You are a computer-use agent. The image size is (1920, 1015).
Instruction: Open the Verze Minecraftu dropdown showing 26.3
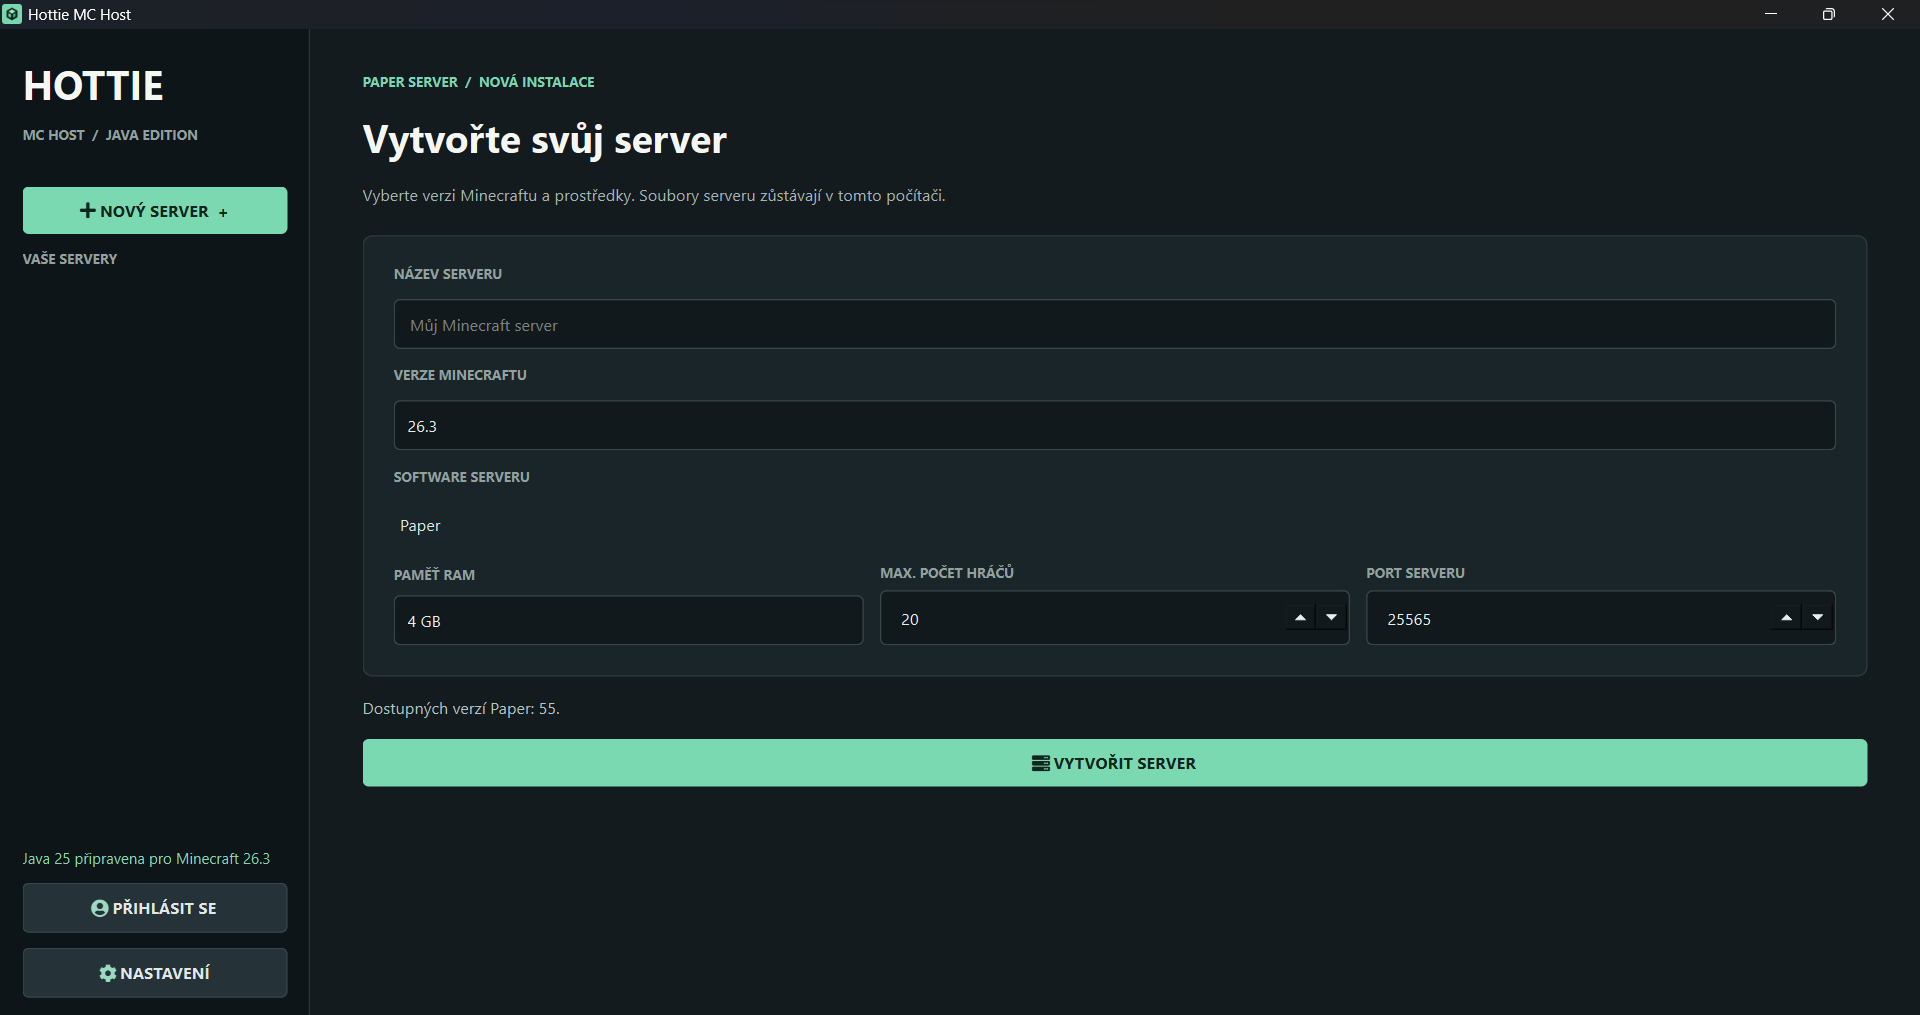[1114, 426]
